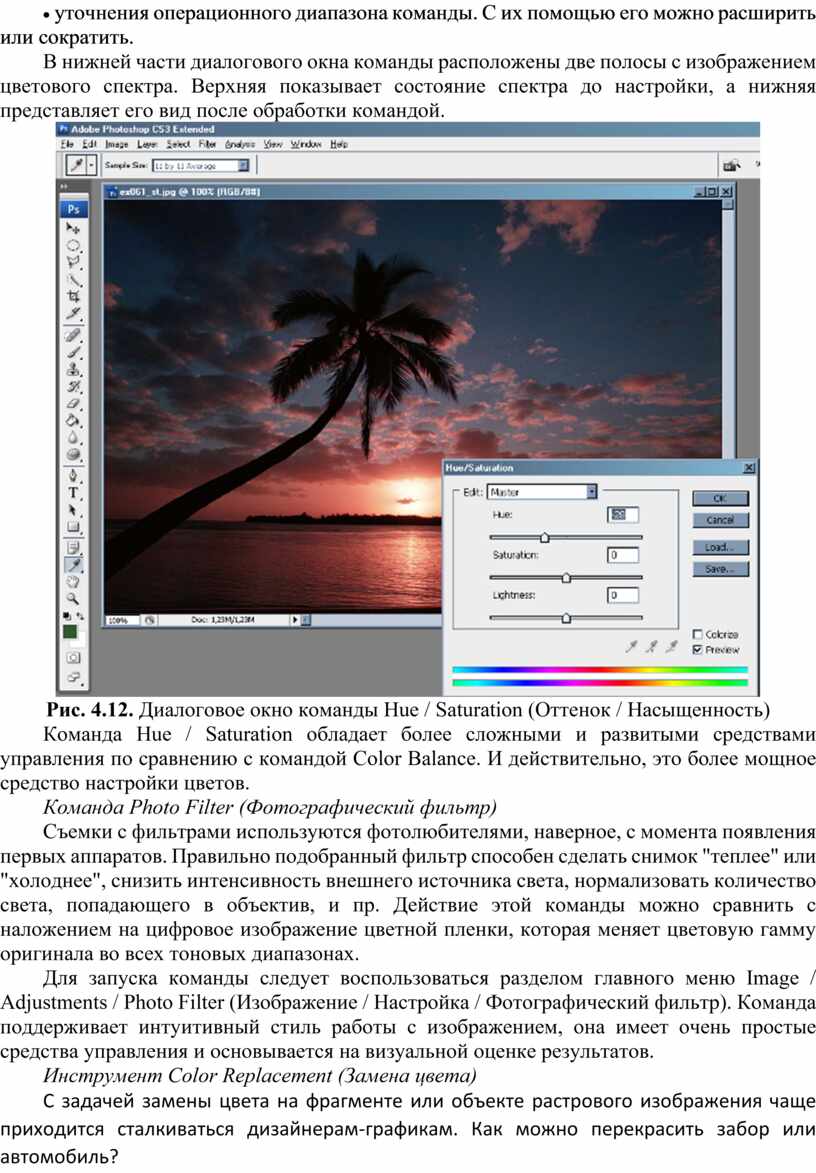The height and width of the screenshot is (1173, 816).
Task: Select the Polygonal Lasso tool
Action: (73, 263)
